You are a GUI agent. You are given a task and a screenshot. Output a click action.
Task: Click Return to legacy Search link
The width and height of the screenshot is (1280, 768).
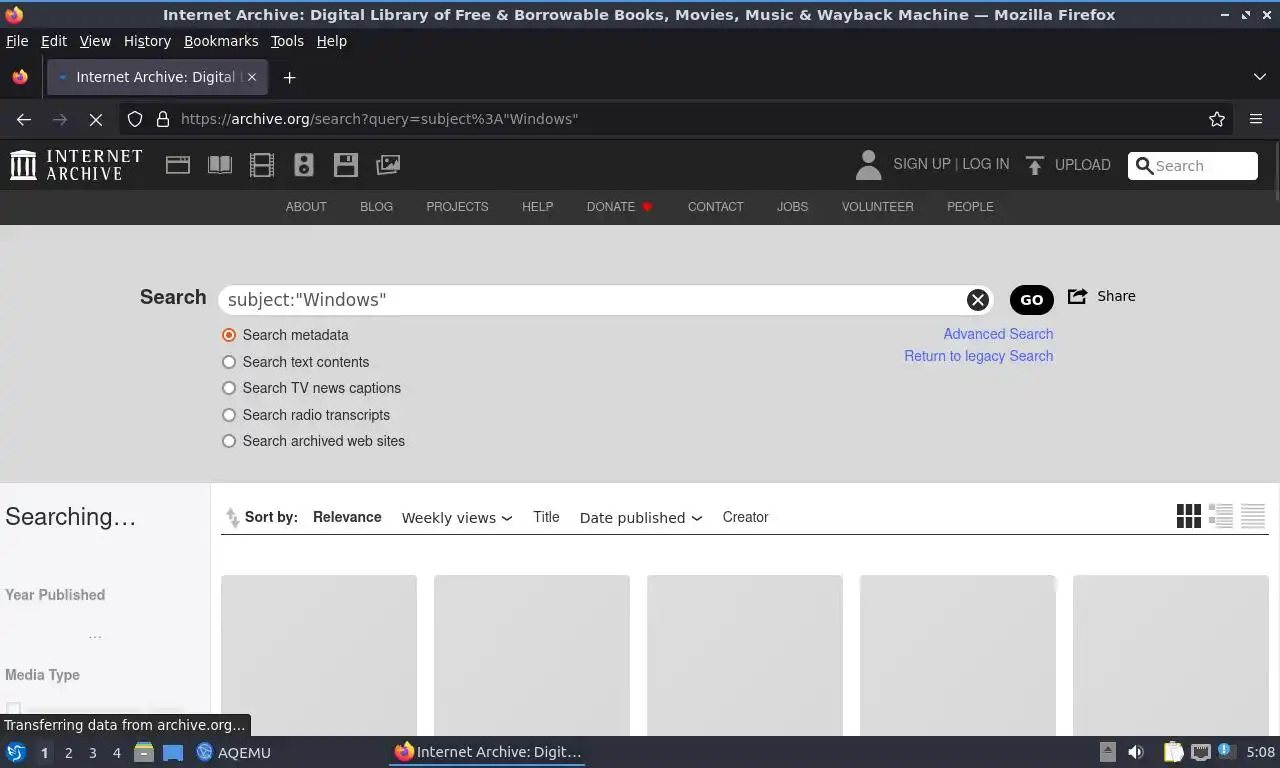click(979, 356)
